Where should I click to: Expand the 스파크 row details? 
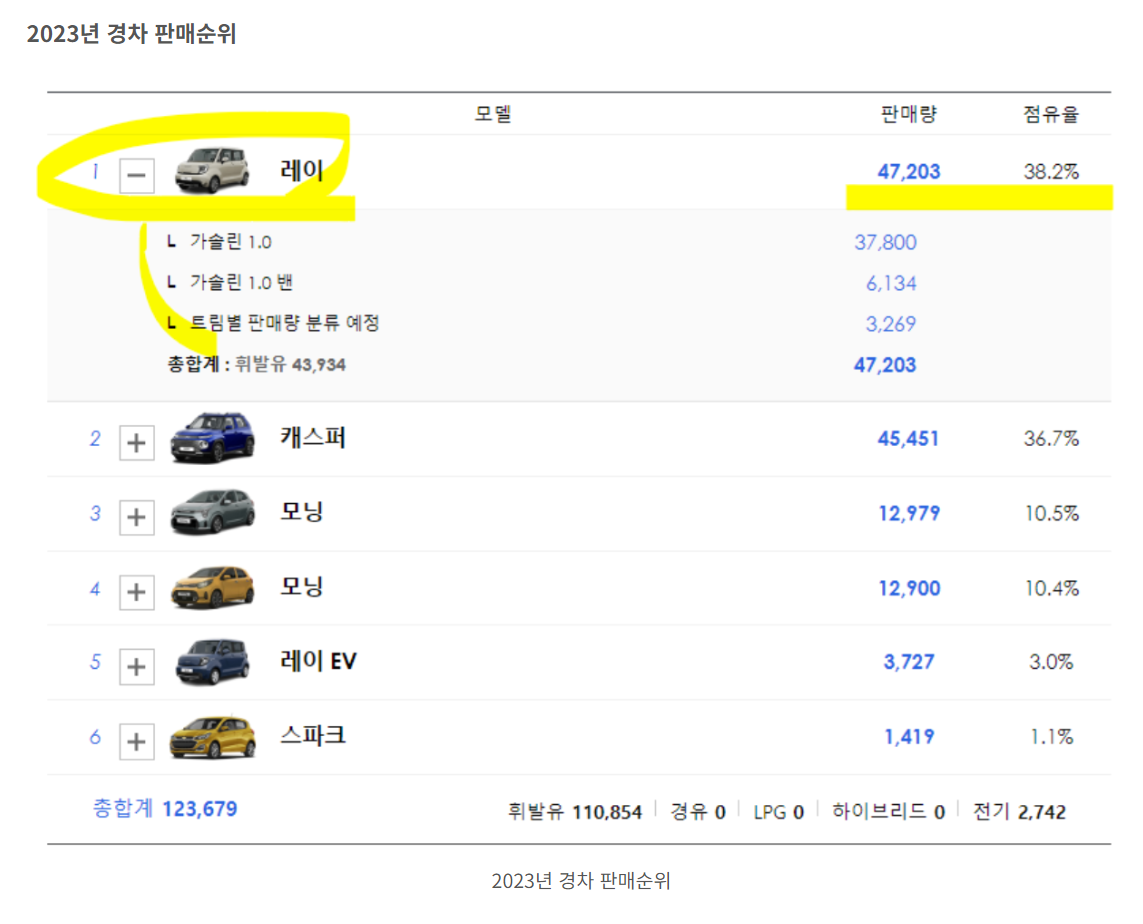point(136,742)
